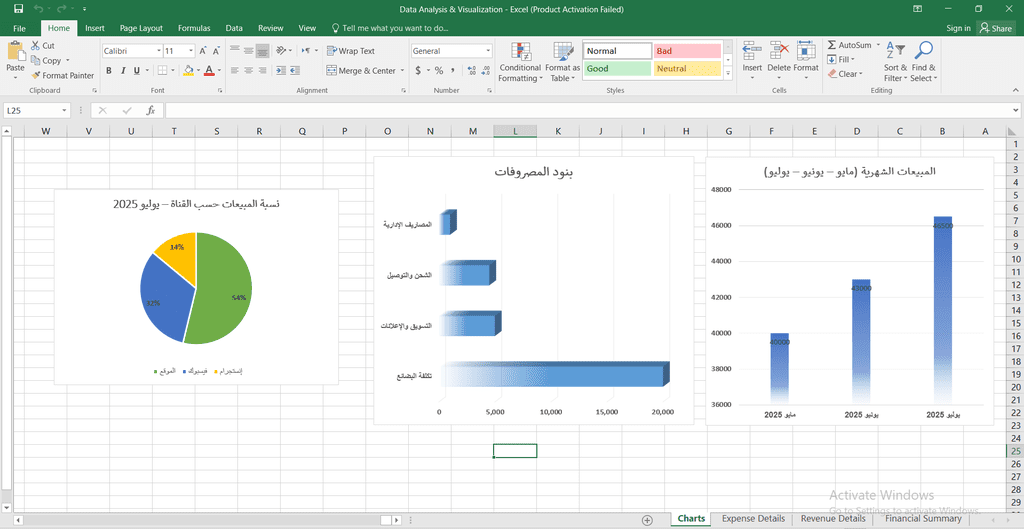
Task: Toggle Italic formatting
Action: pos(124,71)
